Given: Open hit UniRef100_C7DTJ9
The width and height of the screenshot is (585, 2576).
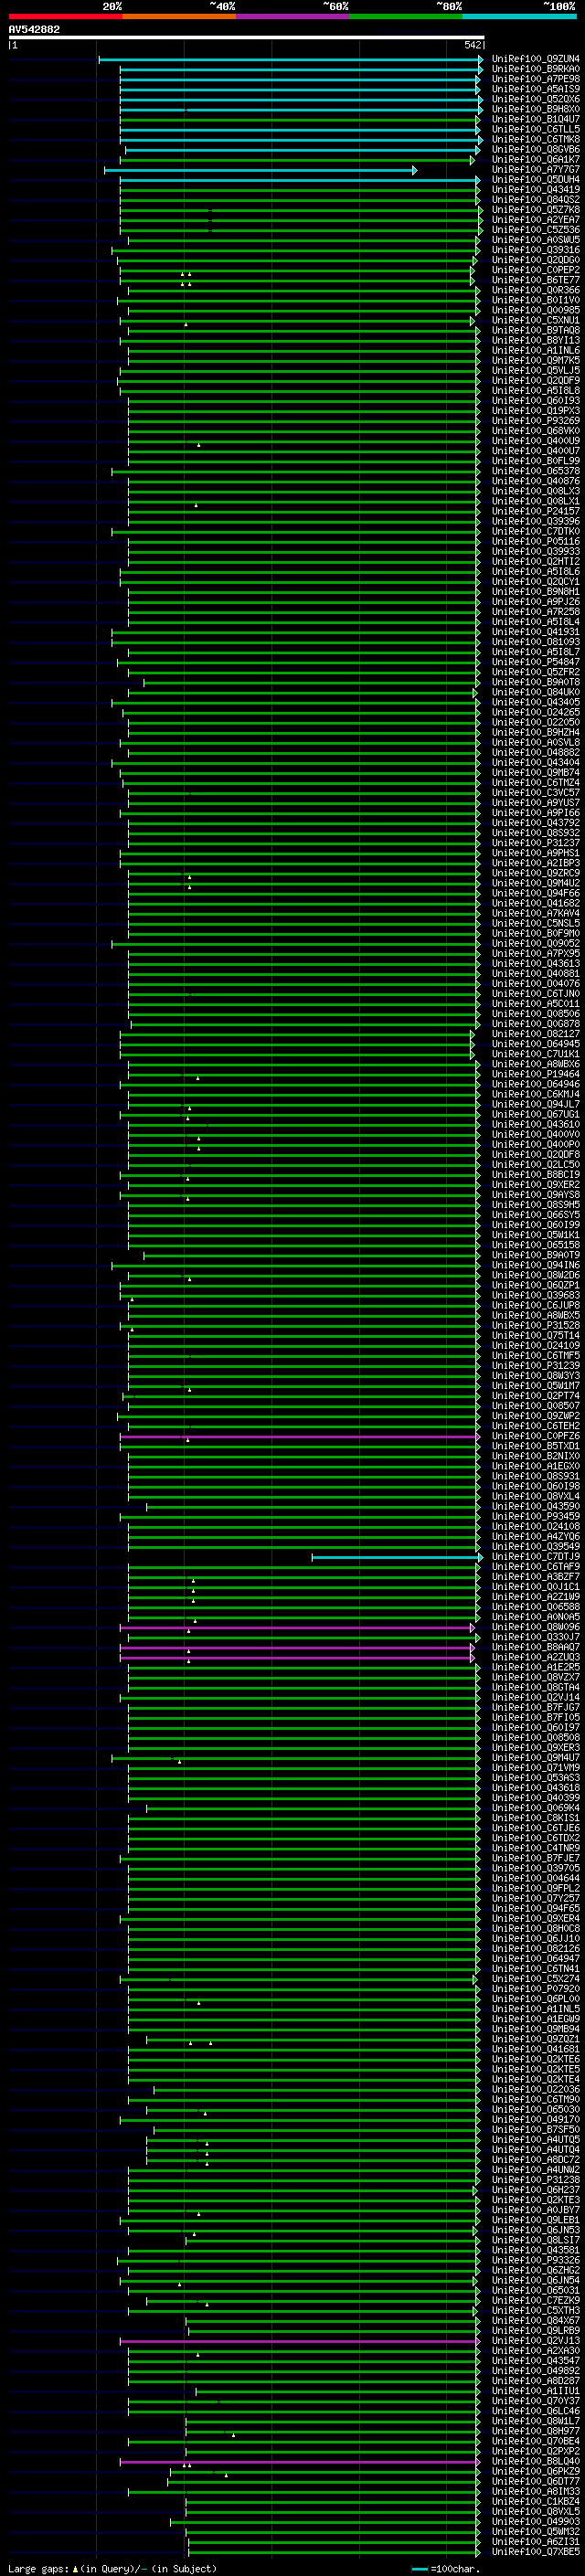Looking at the screenshot, I should [x=536, y=1557].
